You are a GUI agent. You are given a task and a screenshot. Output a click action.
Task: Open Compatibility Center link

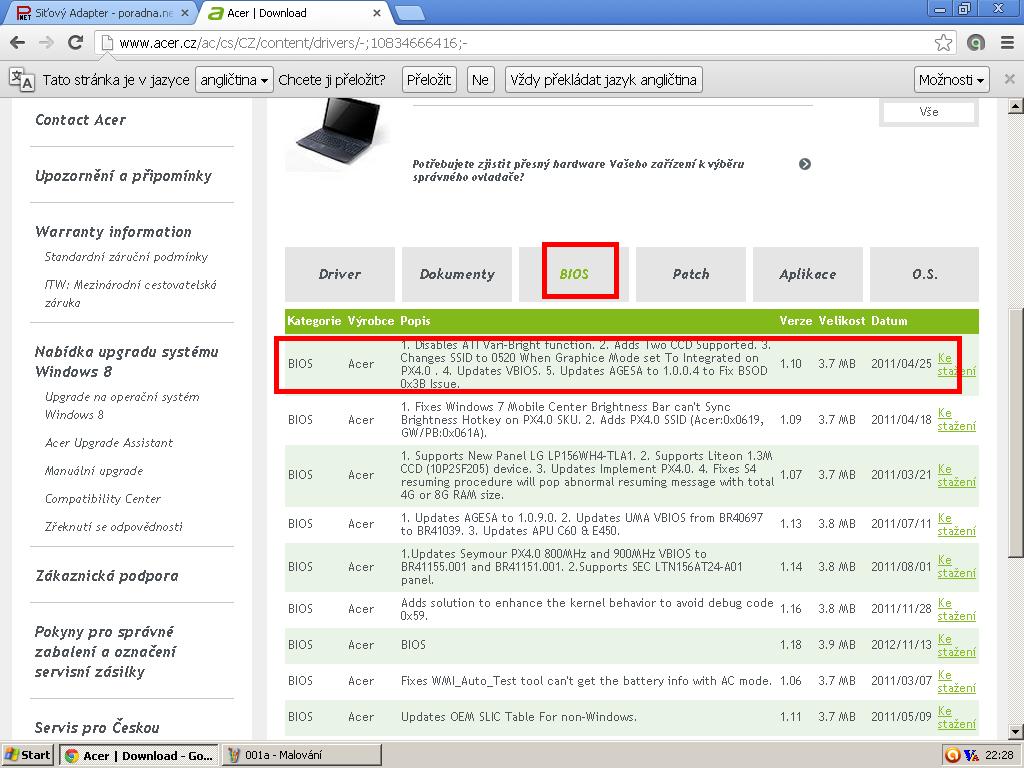(x=103, y=499)
